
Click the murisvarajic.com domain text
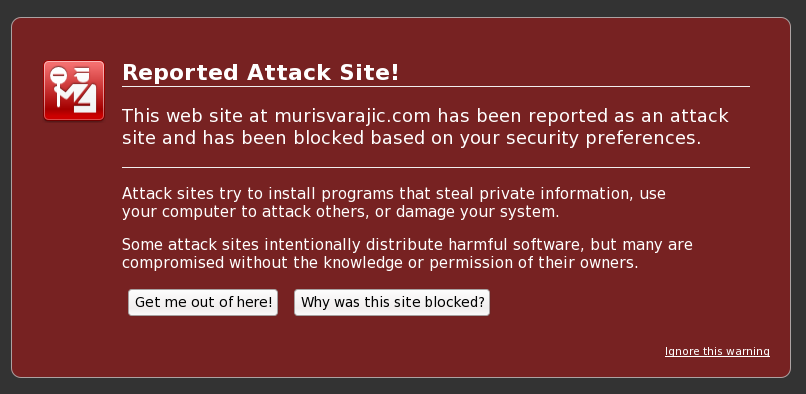353,116
